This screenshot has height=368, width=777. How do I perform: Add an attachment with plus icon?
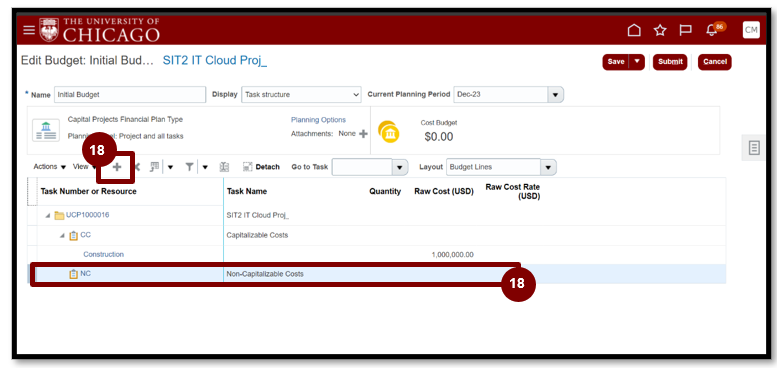click(x=363, y=134)
